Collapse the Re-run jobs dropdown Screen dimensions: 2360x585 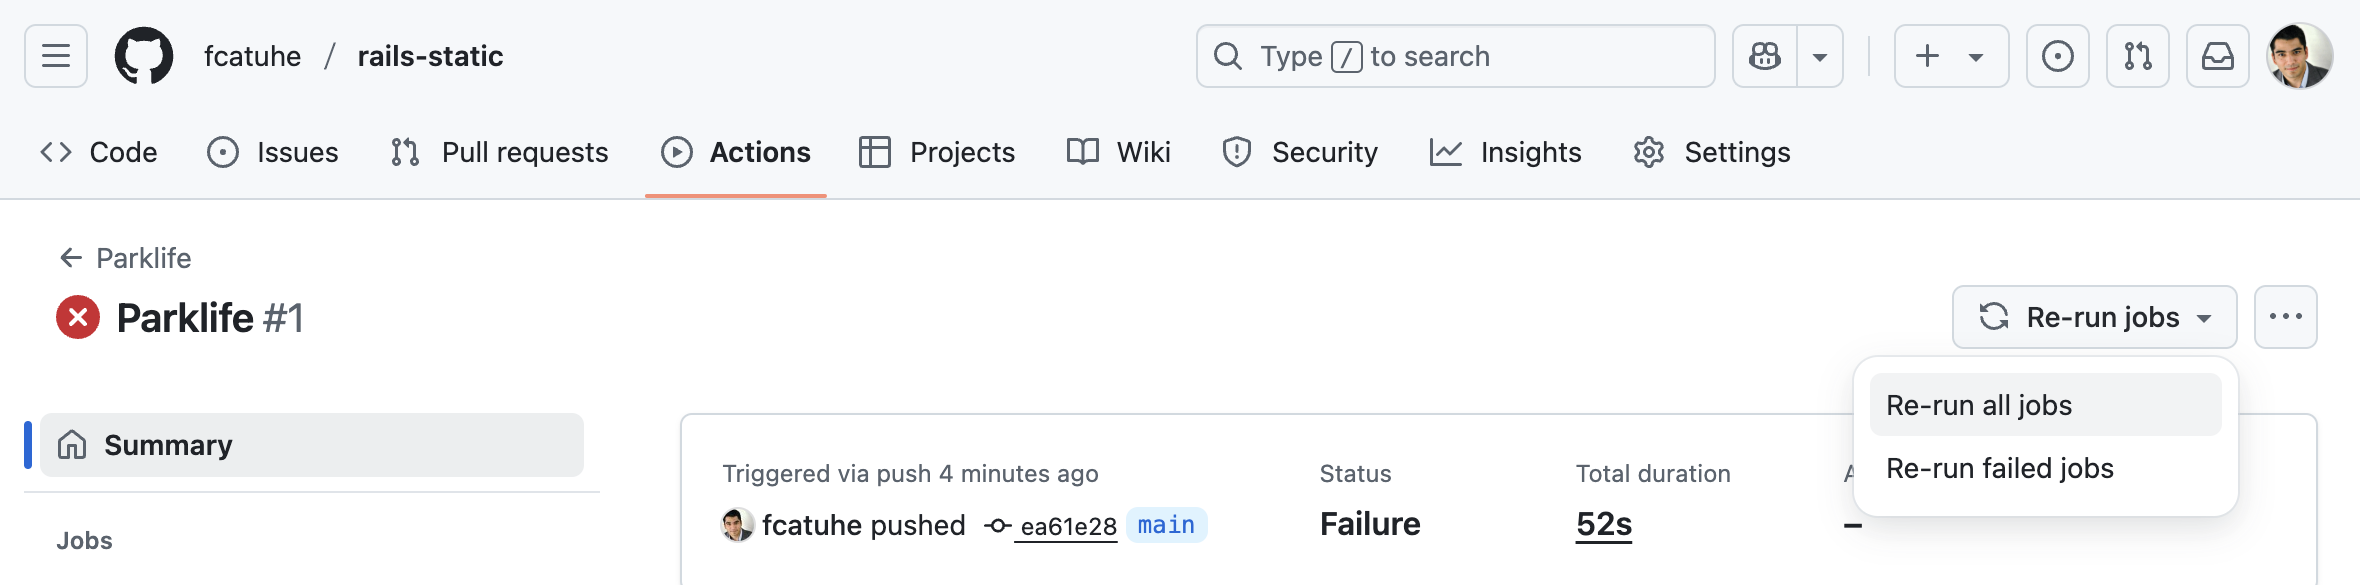point(2095,317)
